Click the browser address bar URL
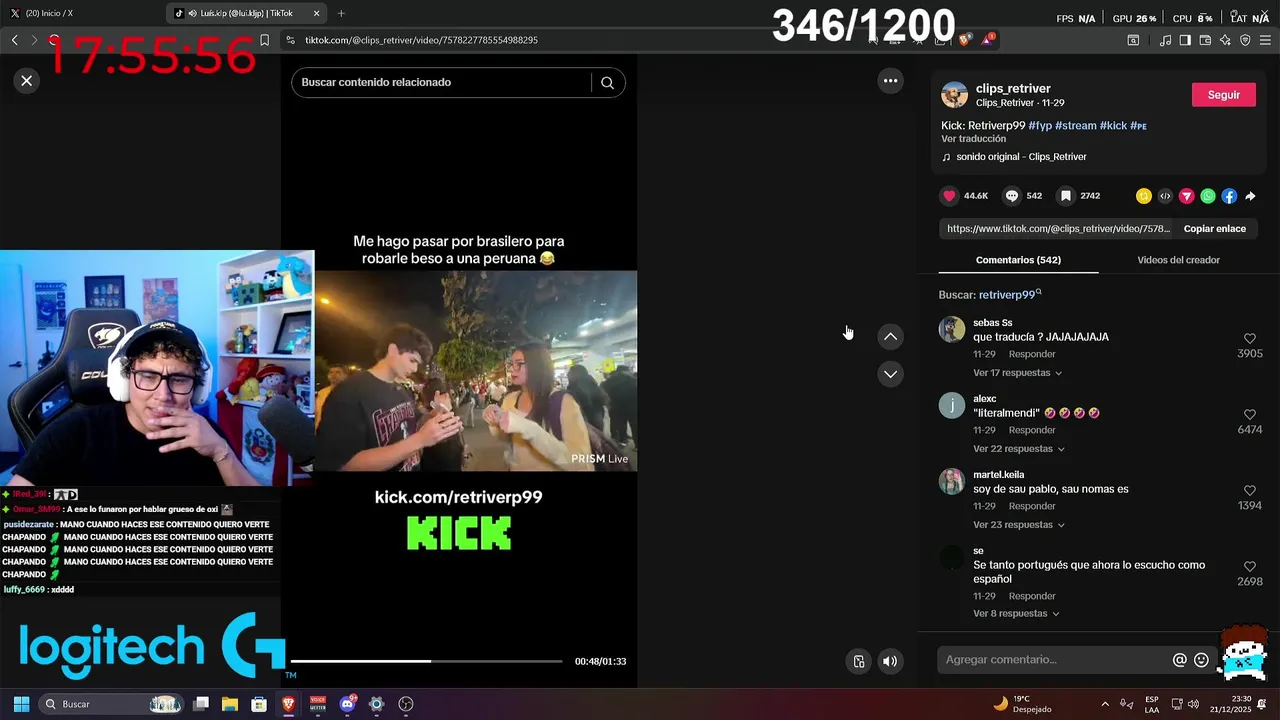The width and height of the screenshot is (1280, 720). [421, 40]
